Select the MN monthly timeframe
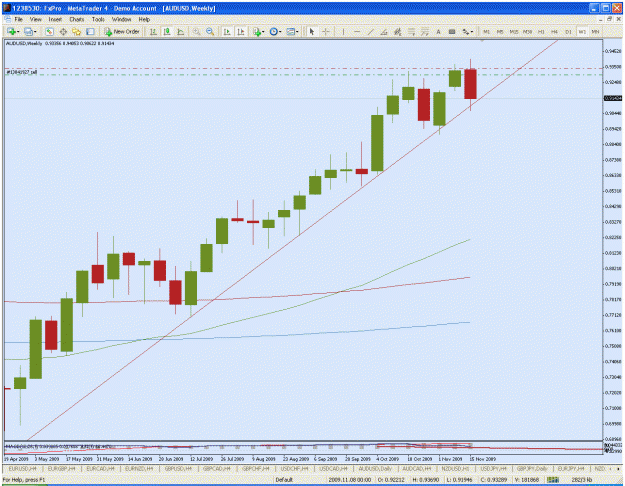625x486 pixels. [x=596, y=31]
